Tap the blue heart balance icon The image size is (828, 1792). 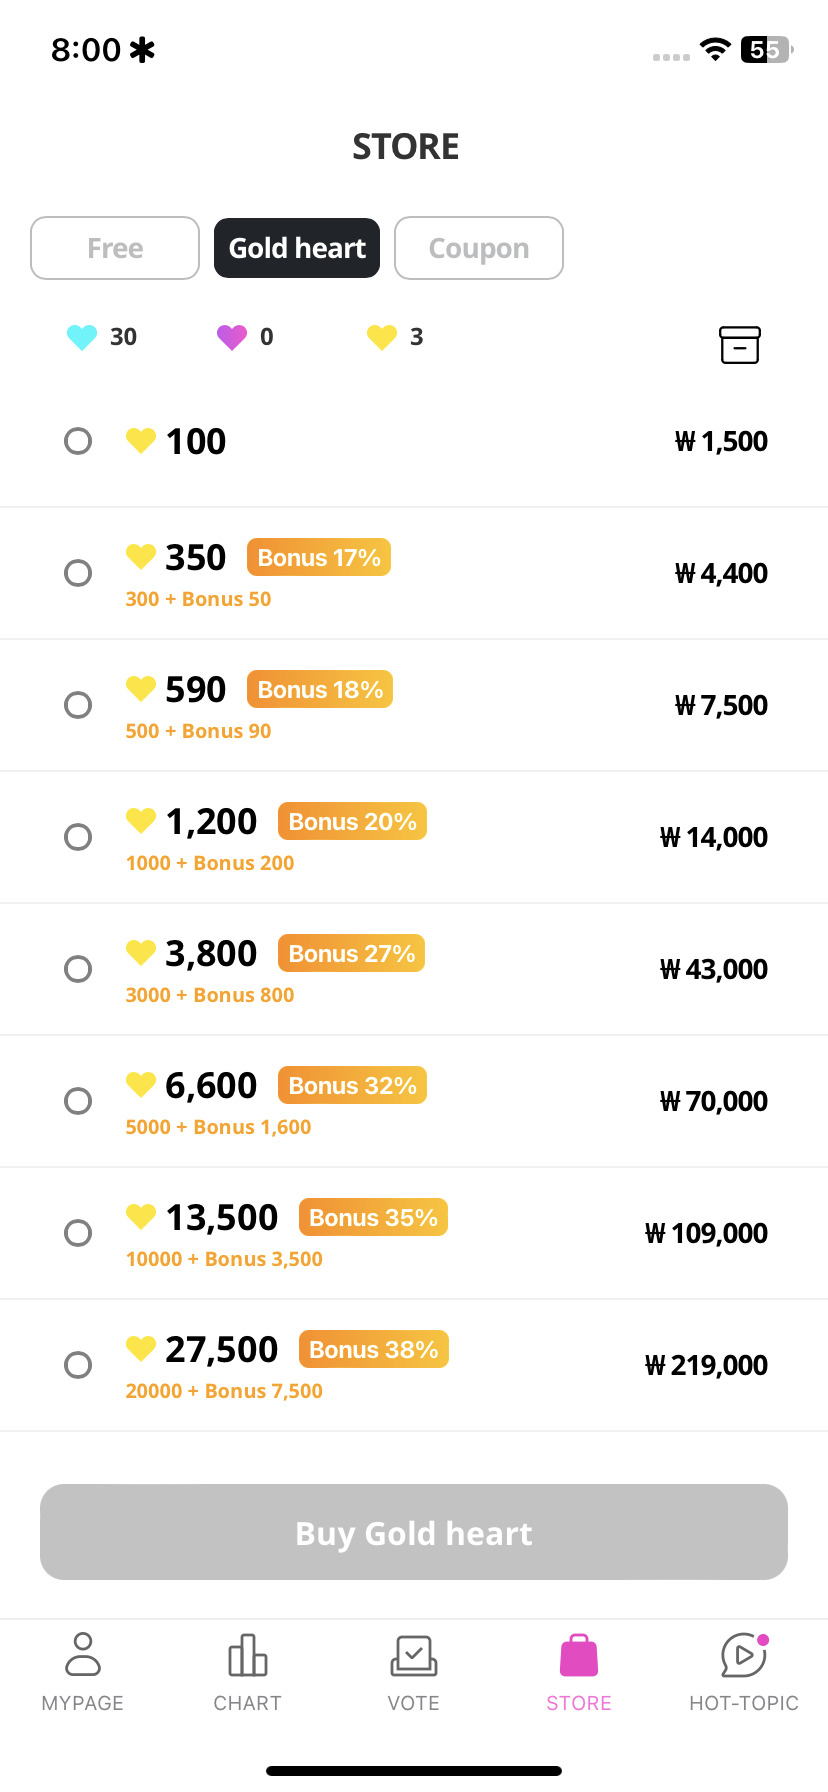[x=82, y=337]
